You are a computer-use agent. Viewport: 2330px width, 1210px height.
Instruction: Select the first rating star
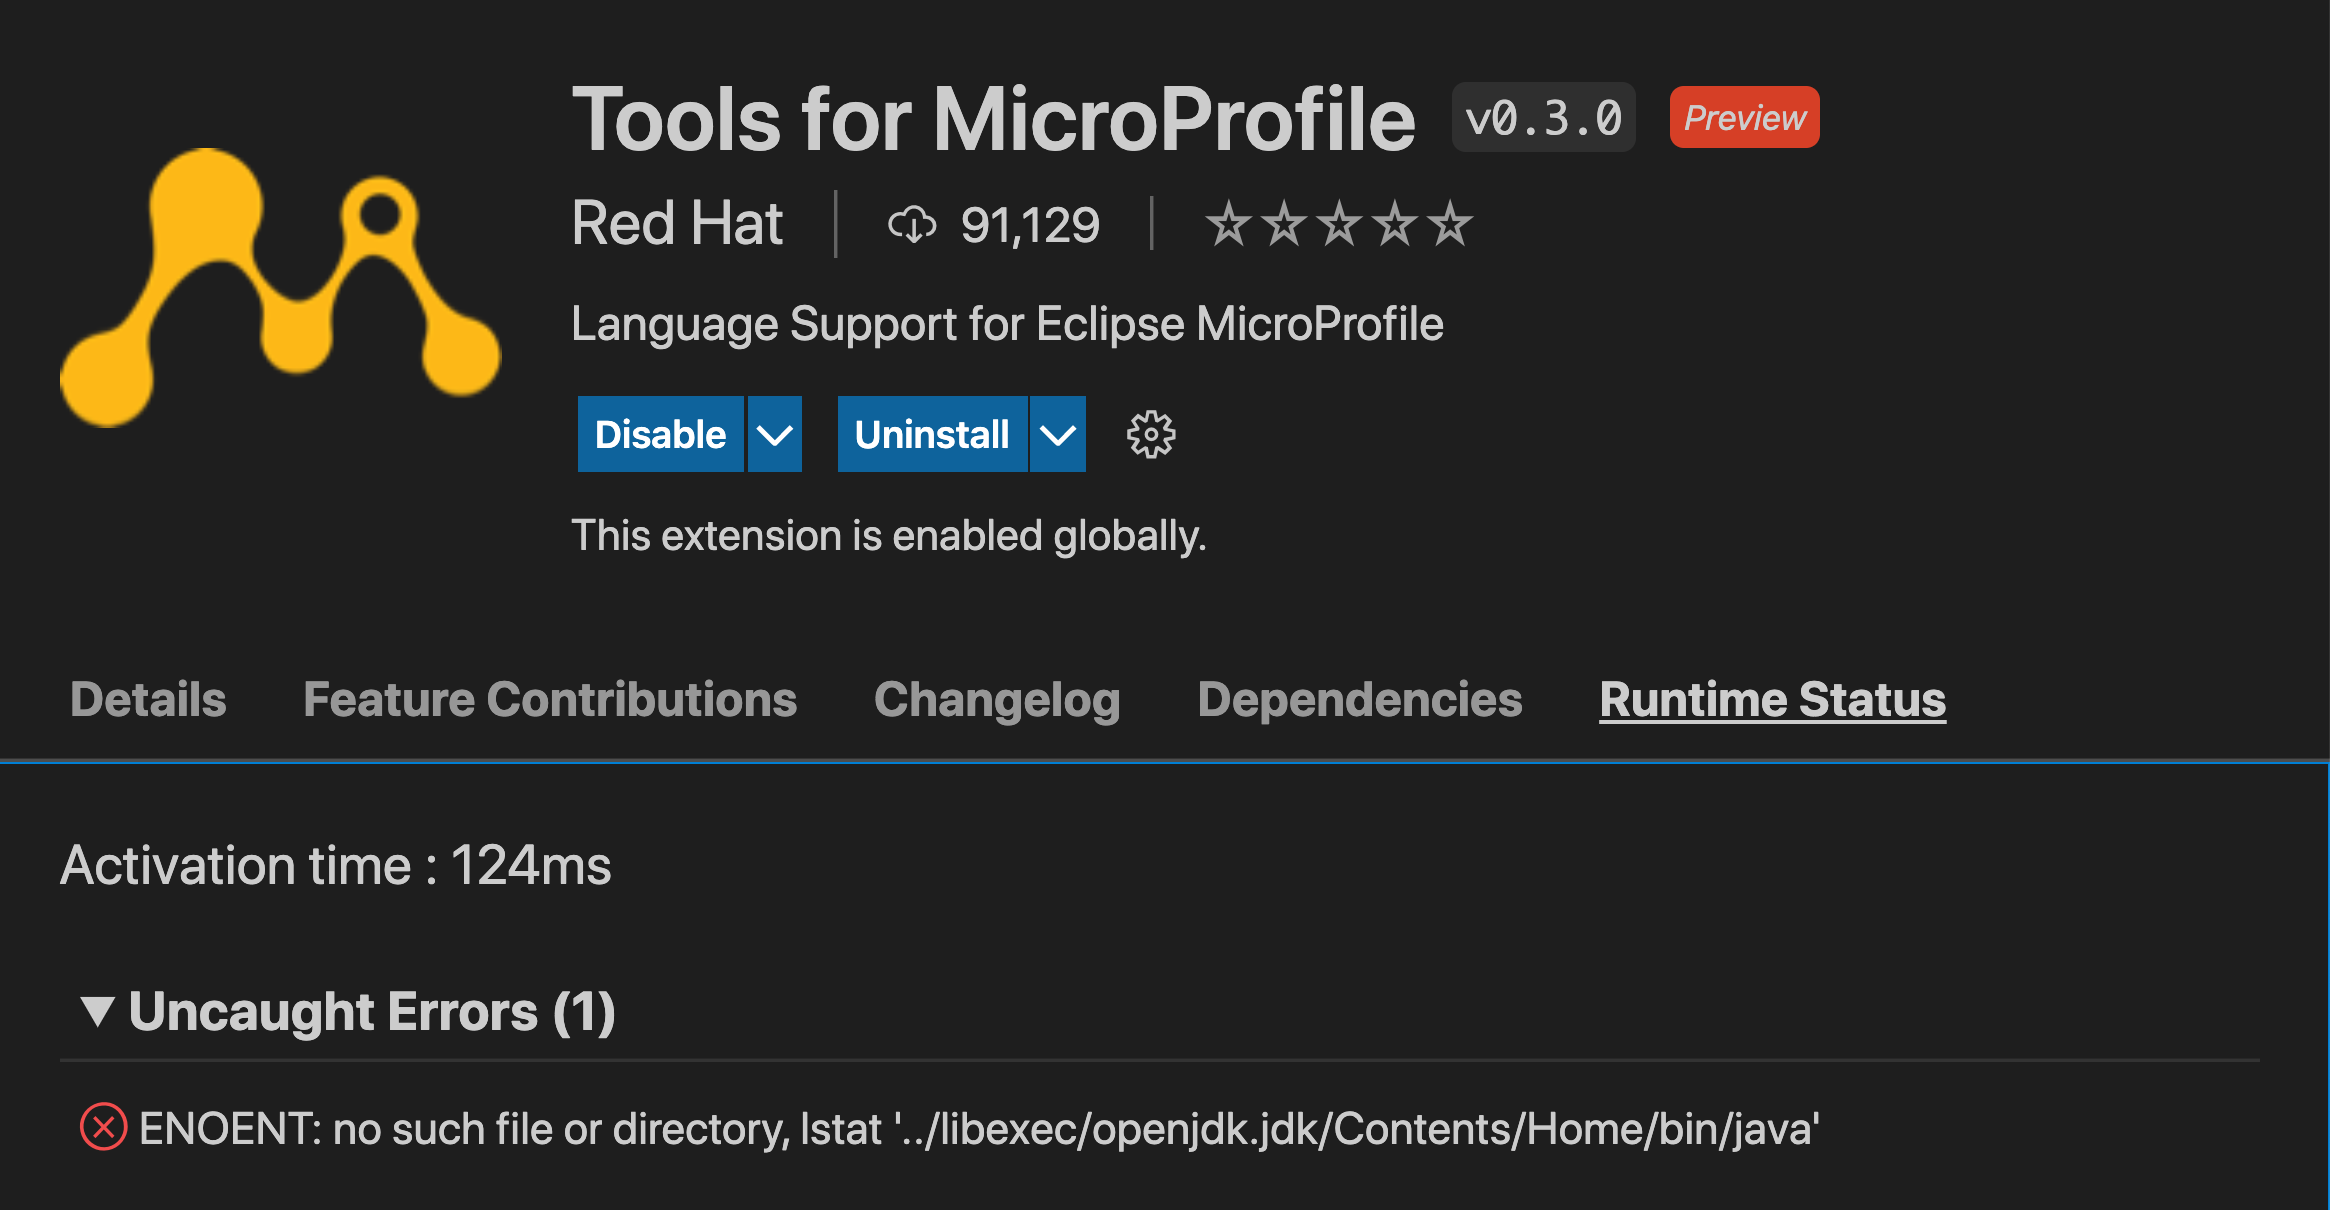[x=1228, y=223]
